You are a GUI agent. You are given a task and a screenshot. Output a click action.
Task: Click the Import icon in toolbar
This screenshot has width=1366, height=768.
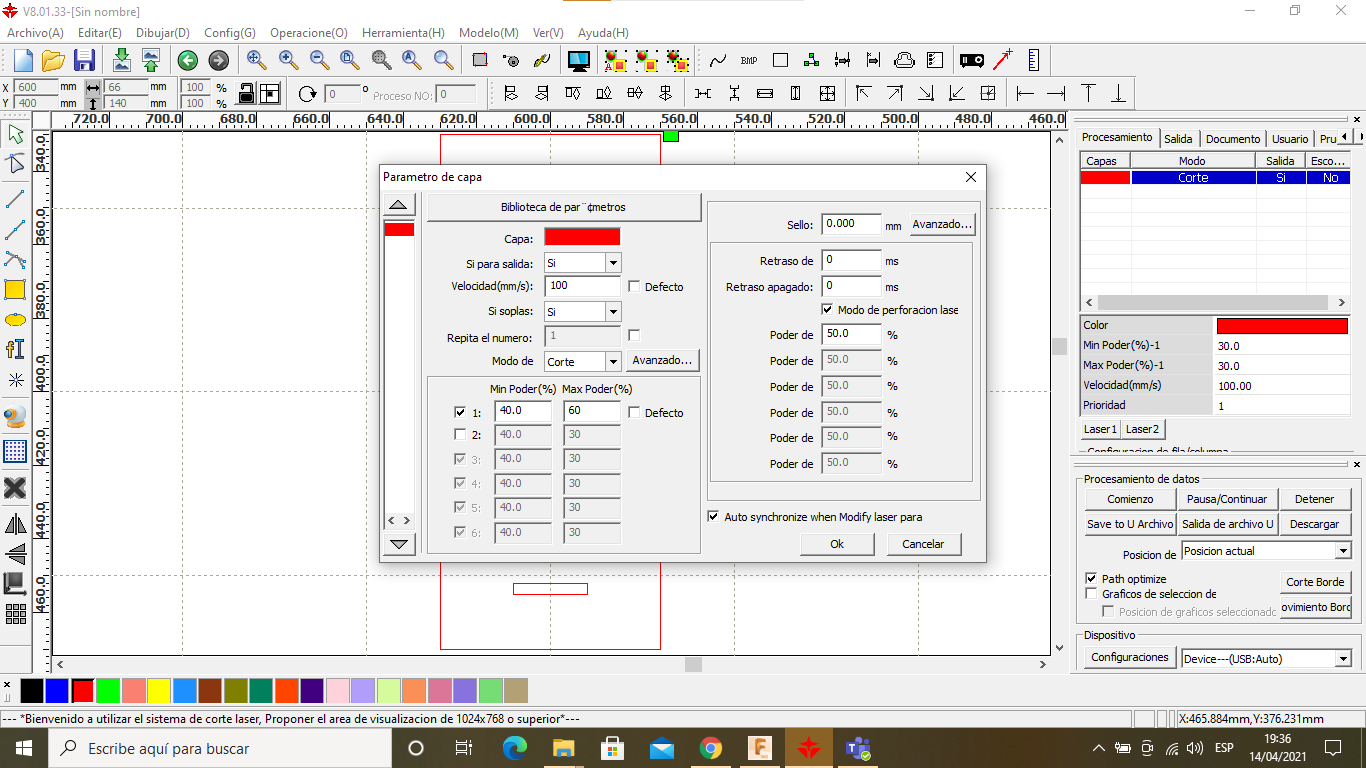pyautogui.click(x=121, y=60)
